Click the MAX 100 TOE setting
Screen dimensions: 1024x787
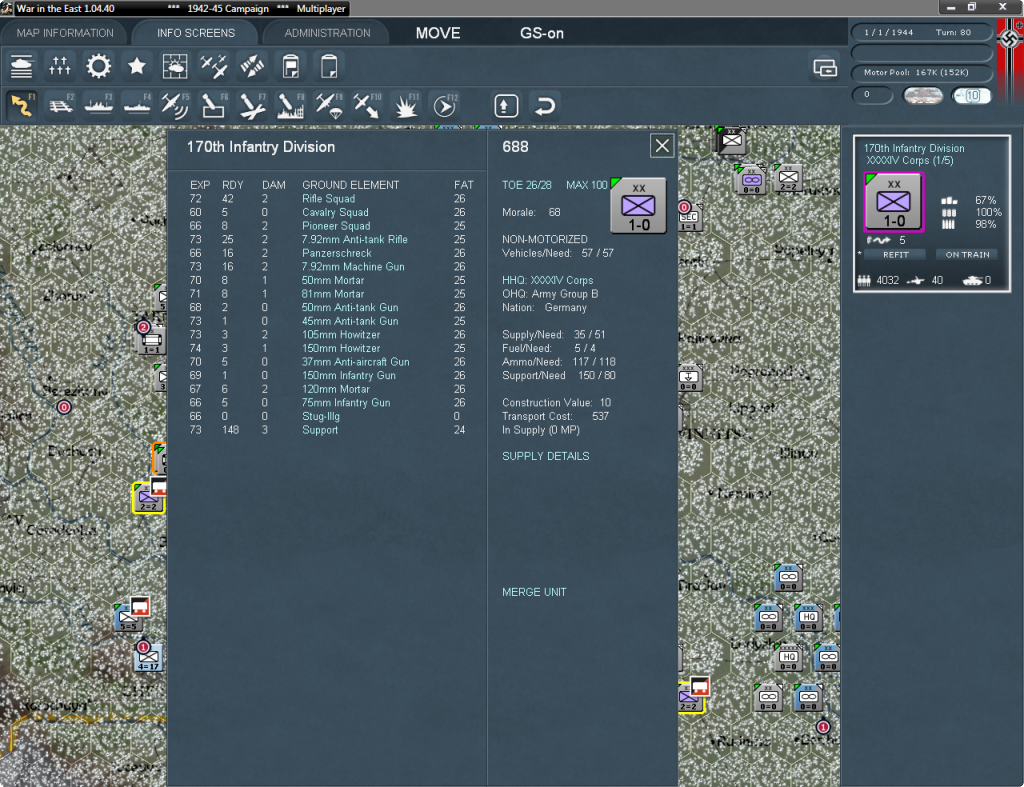point(586,185)
